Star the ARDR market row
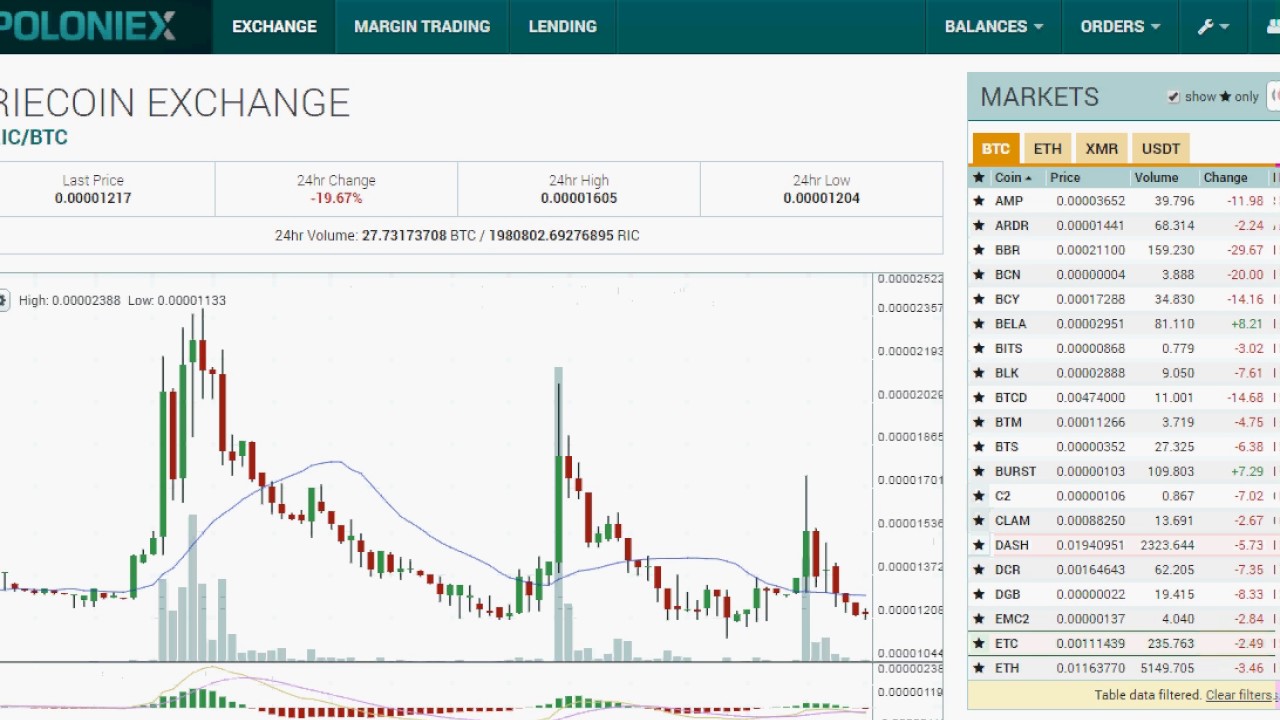This screenshot has width=1280, height=720. point(979,226)
